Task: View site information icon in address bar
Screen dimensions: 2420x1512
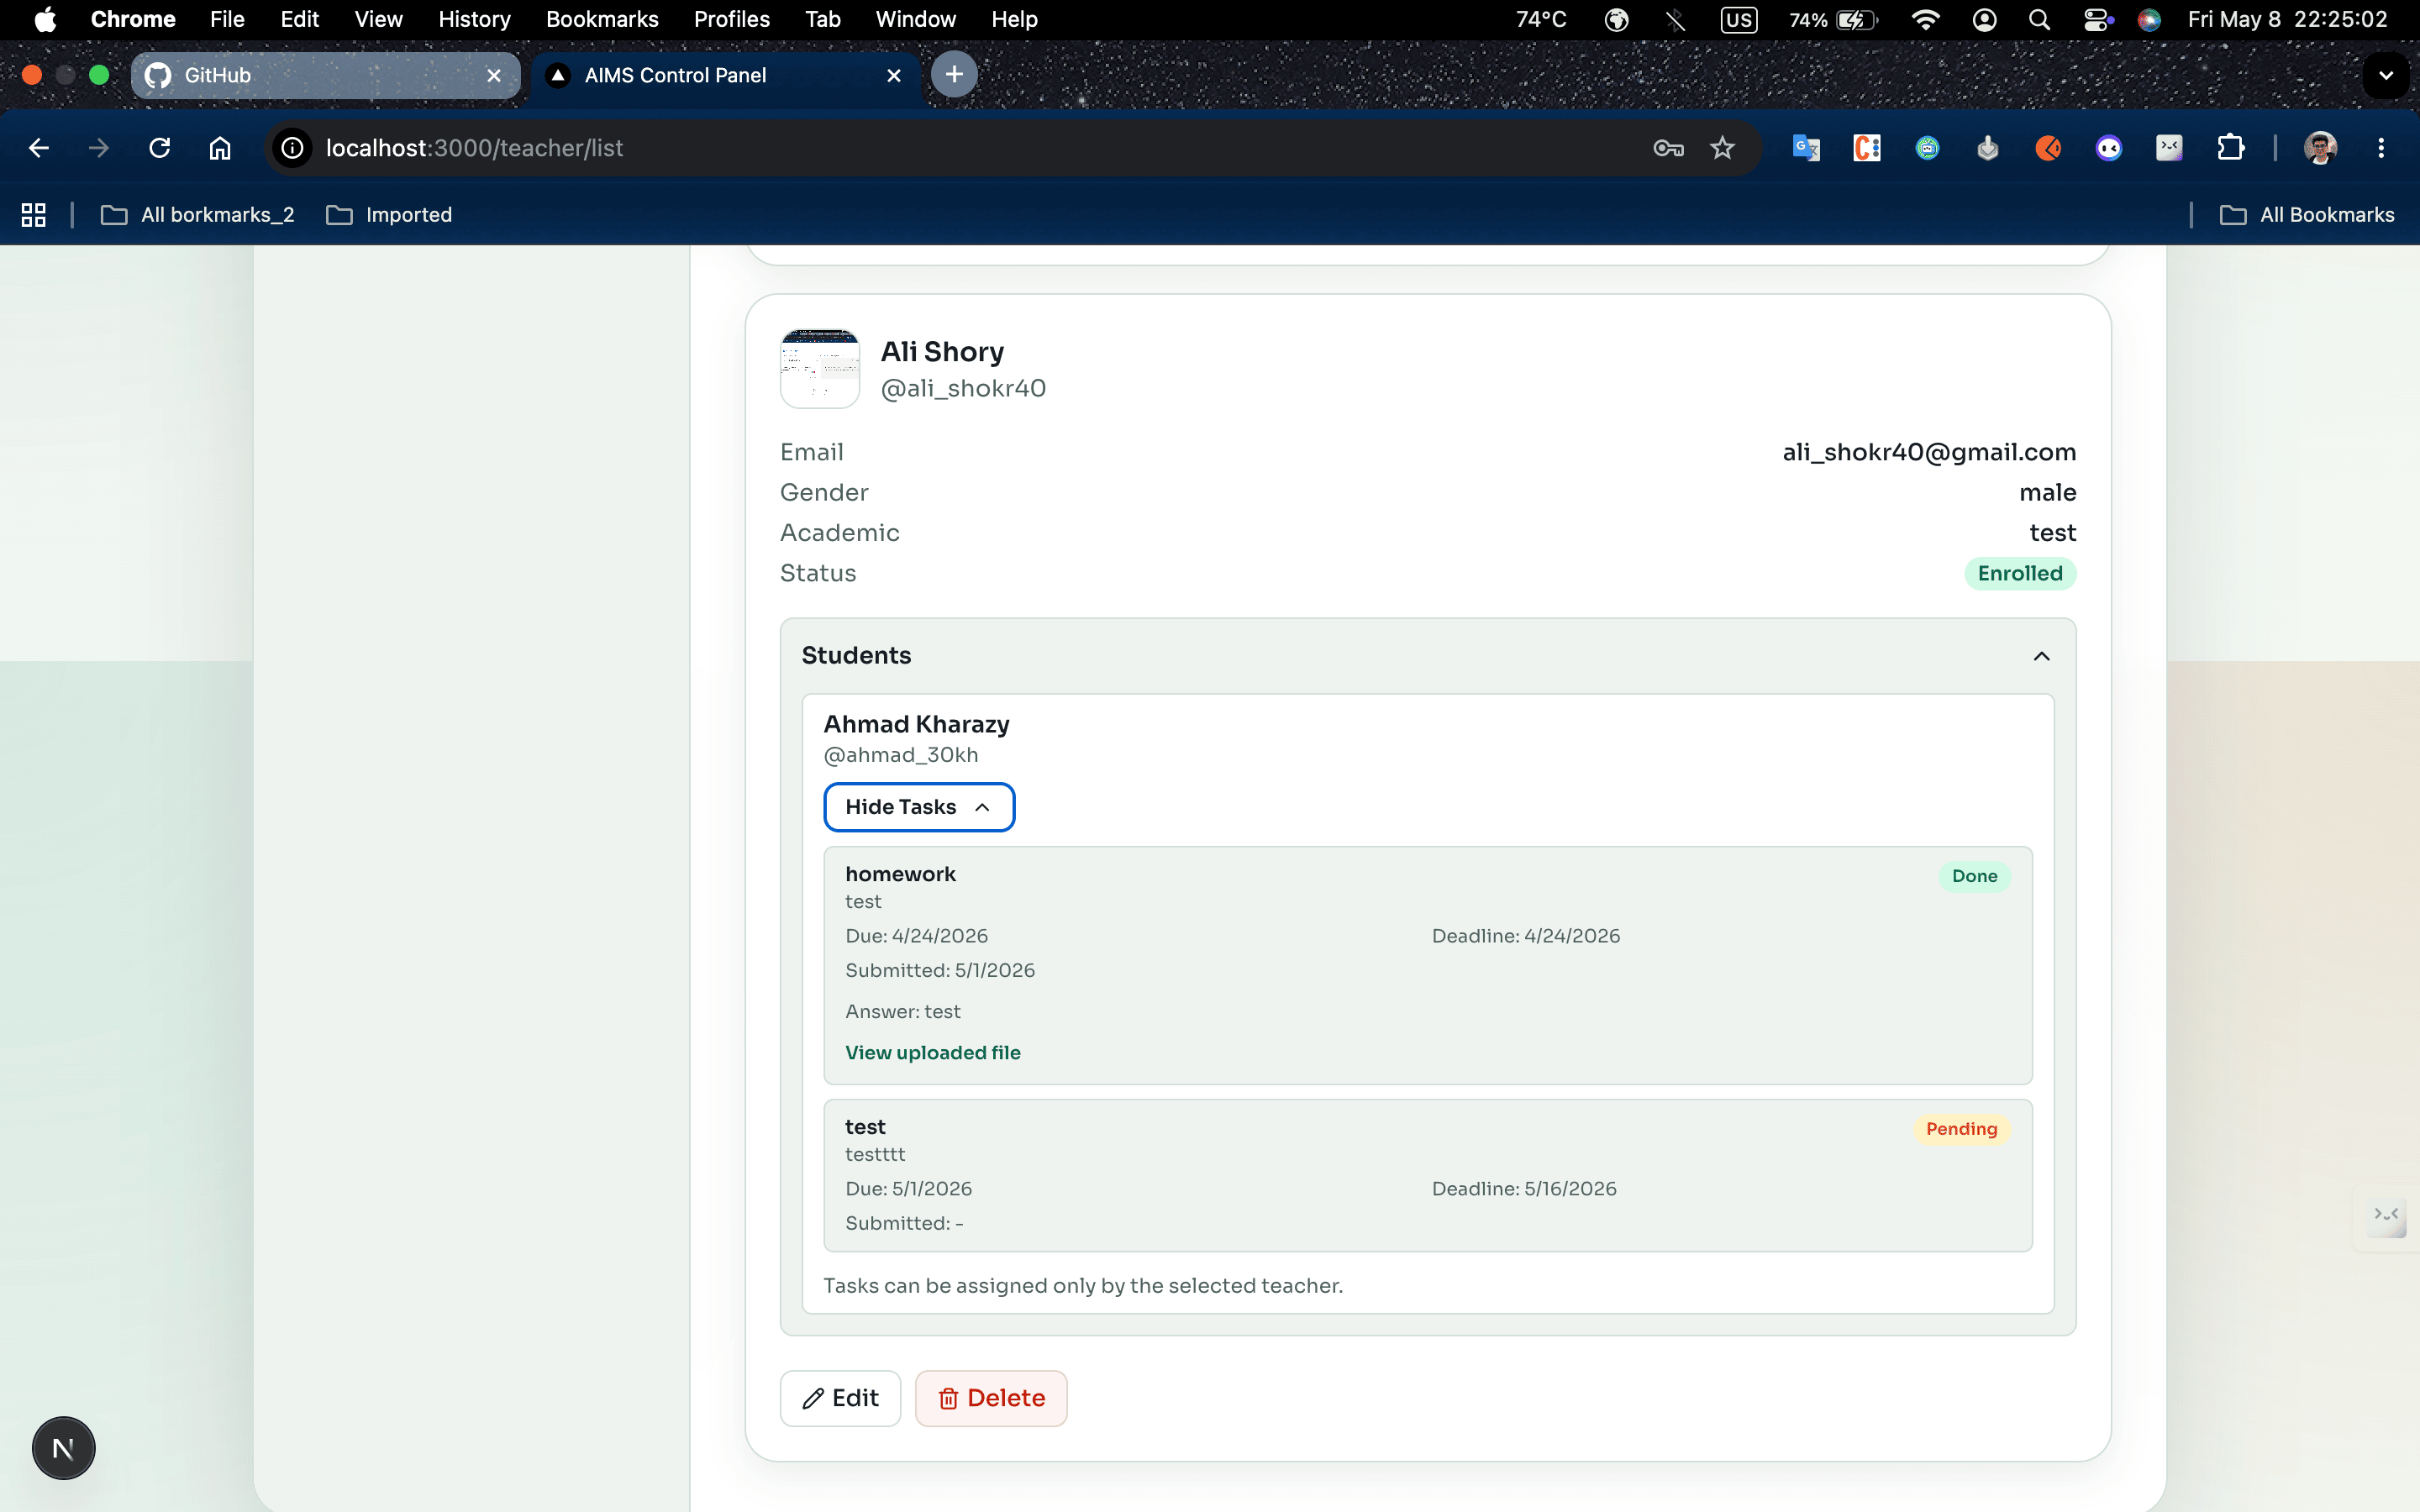Action: point(292,148)
